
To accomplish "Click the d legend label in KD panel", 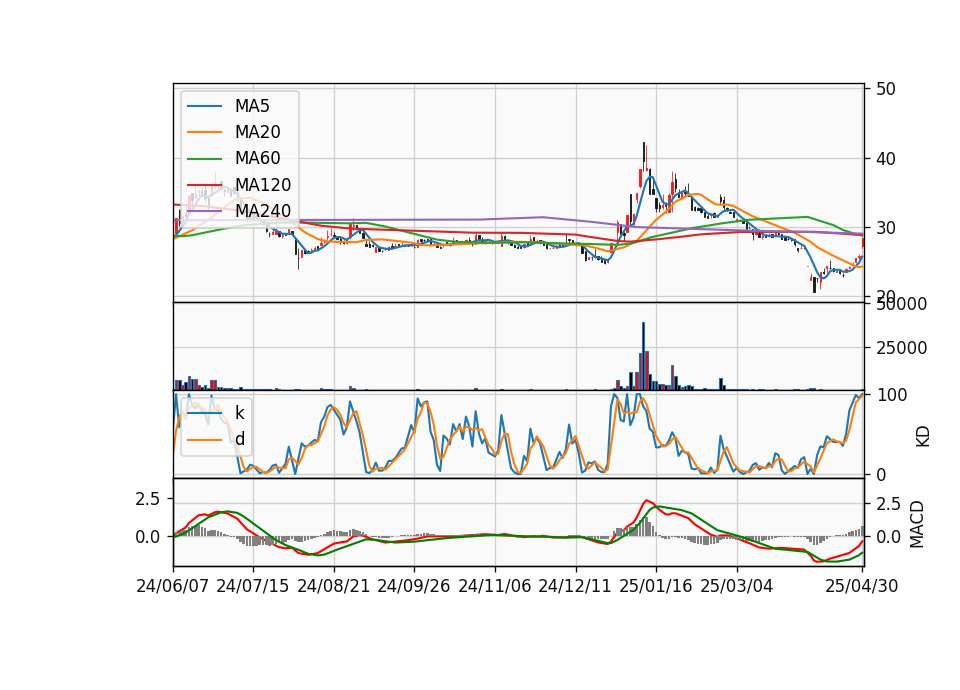I will (x=240, y=440).
